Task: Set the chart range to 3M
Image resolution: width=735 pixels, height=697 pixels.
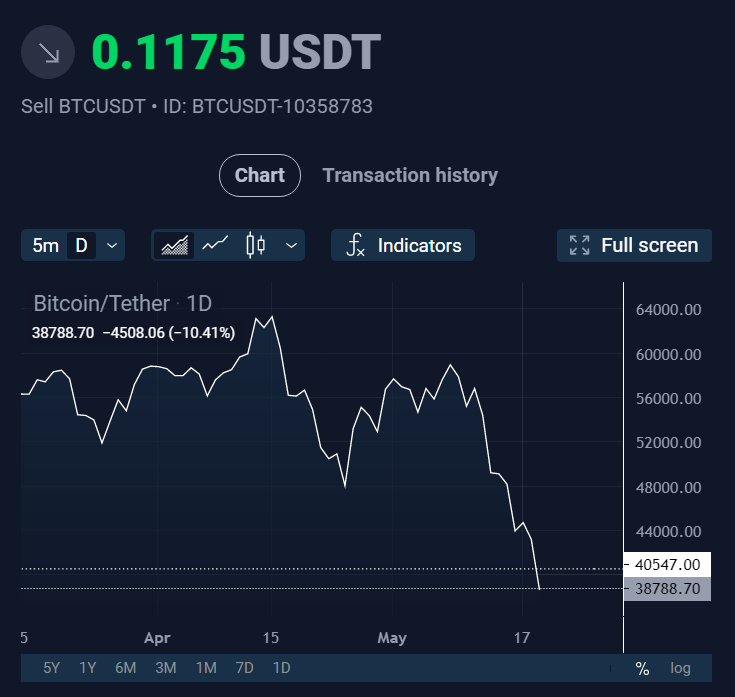Action: click(166, 668)
